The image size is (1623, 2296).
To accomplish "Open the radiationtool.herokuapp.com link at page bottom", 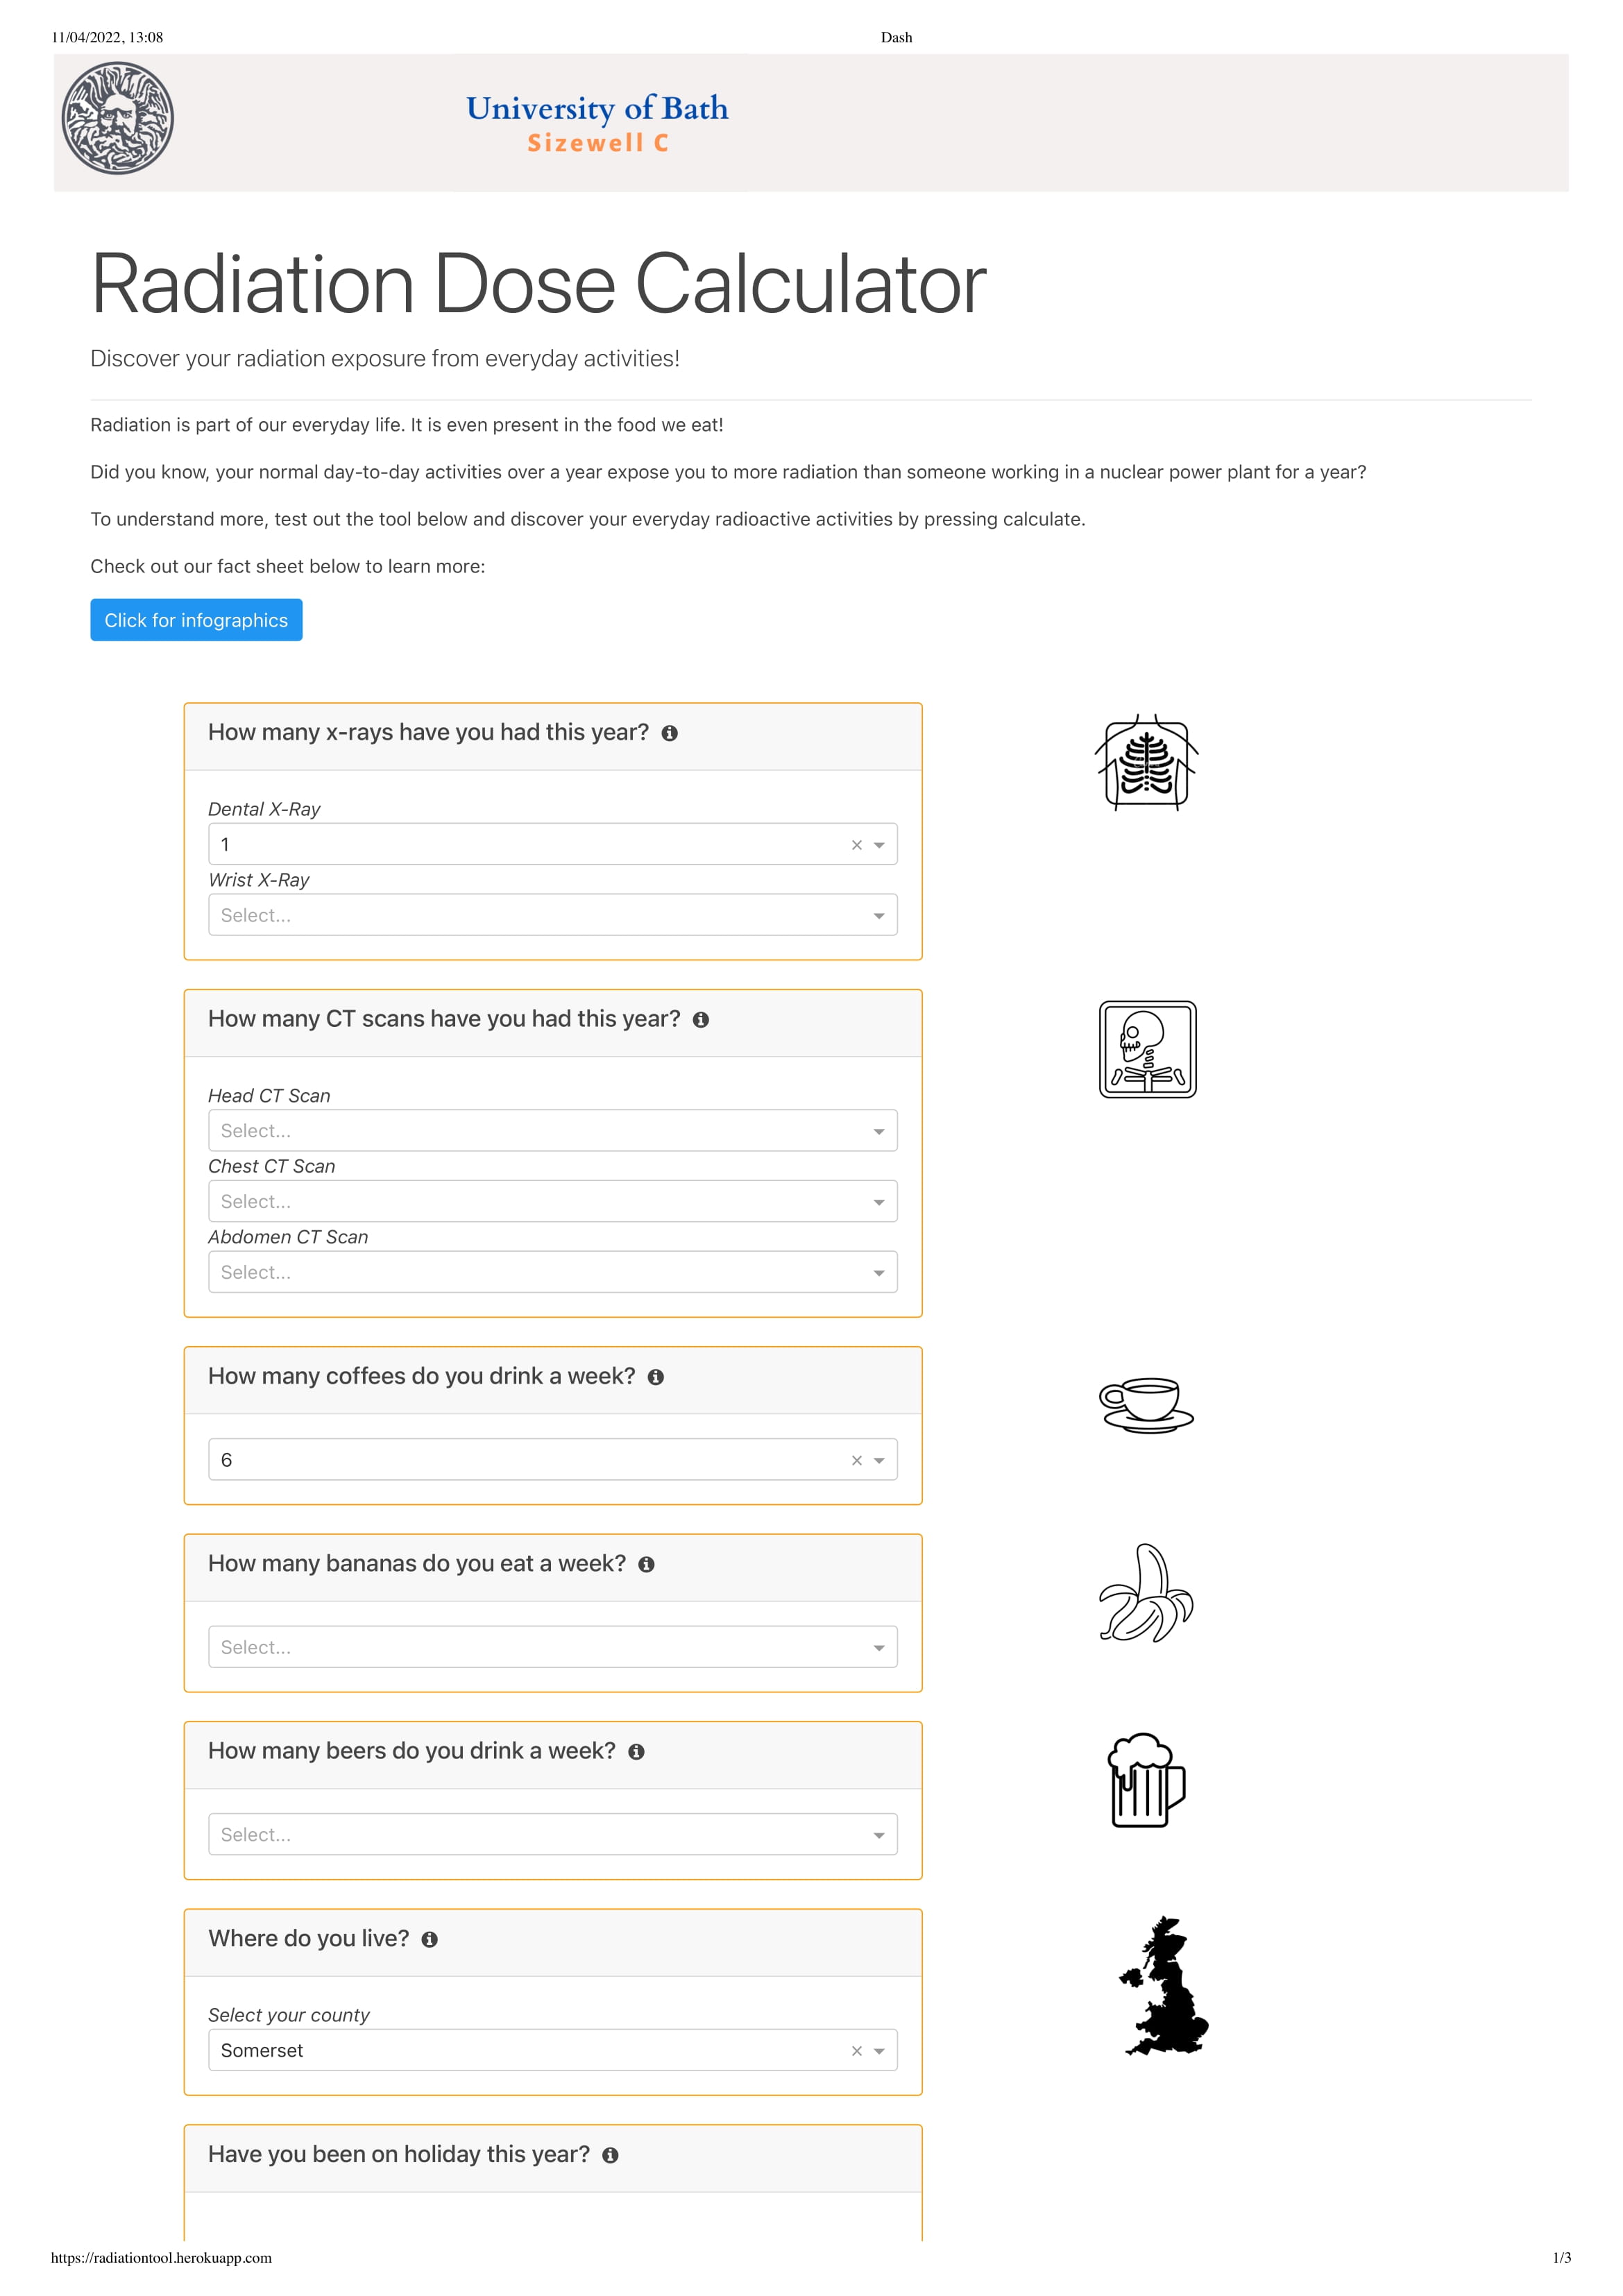I will pos(161,2257).
